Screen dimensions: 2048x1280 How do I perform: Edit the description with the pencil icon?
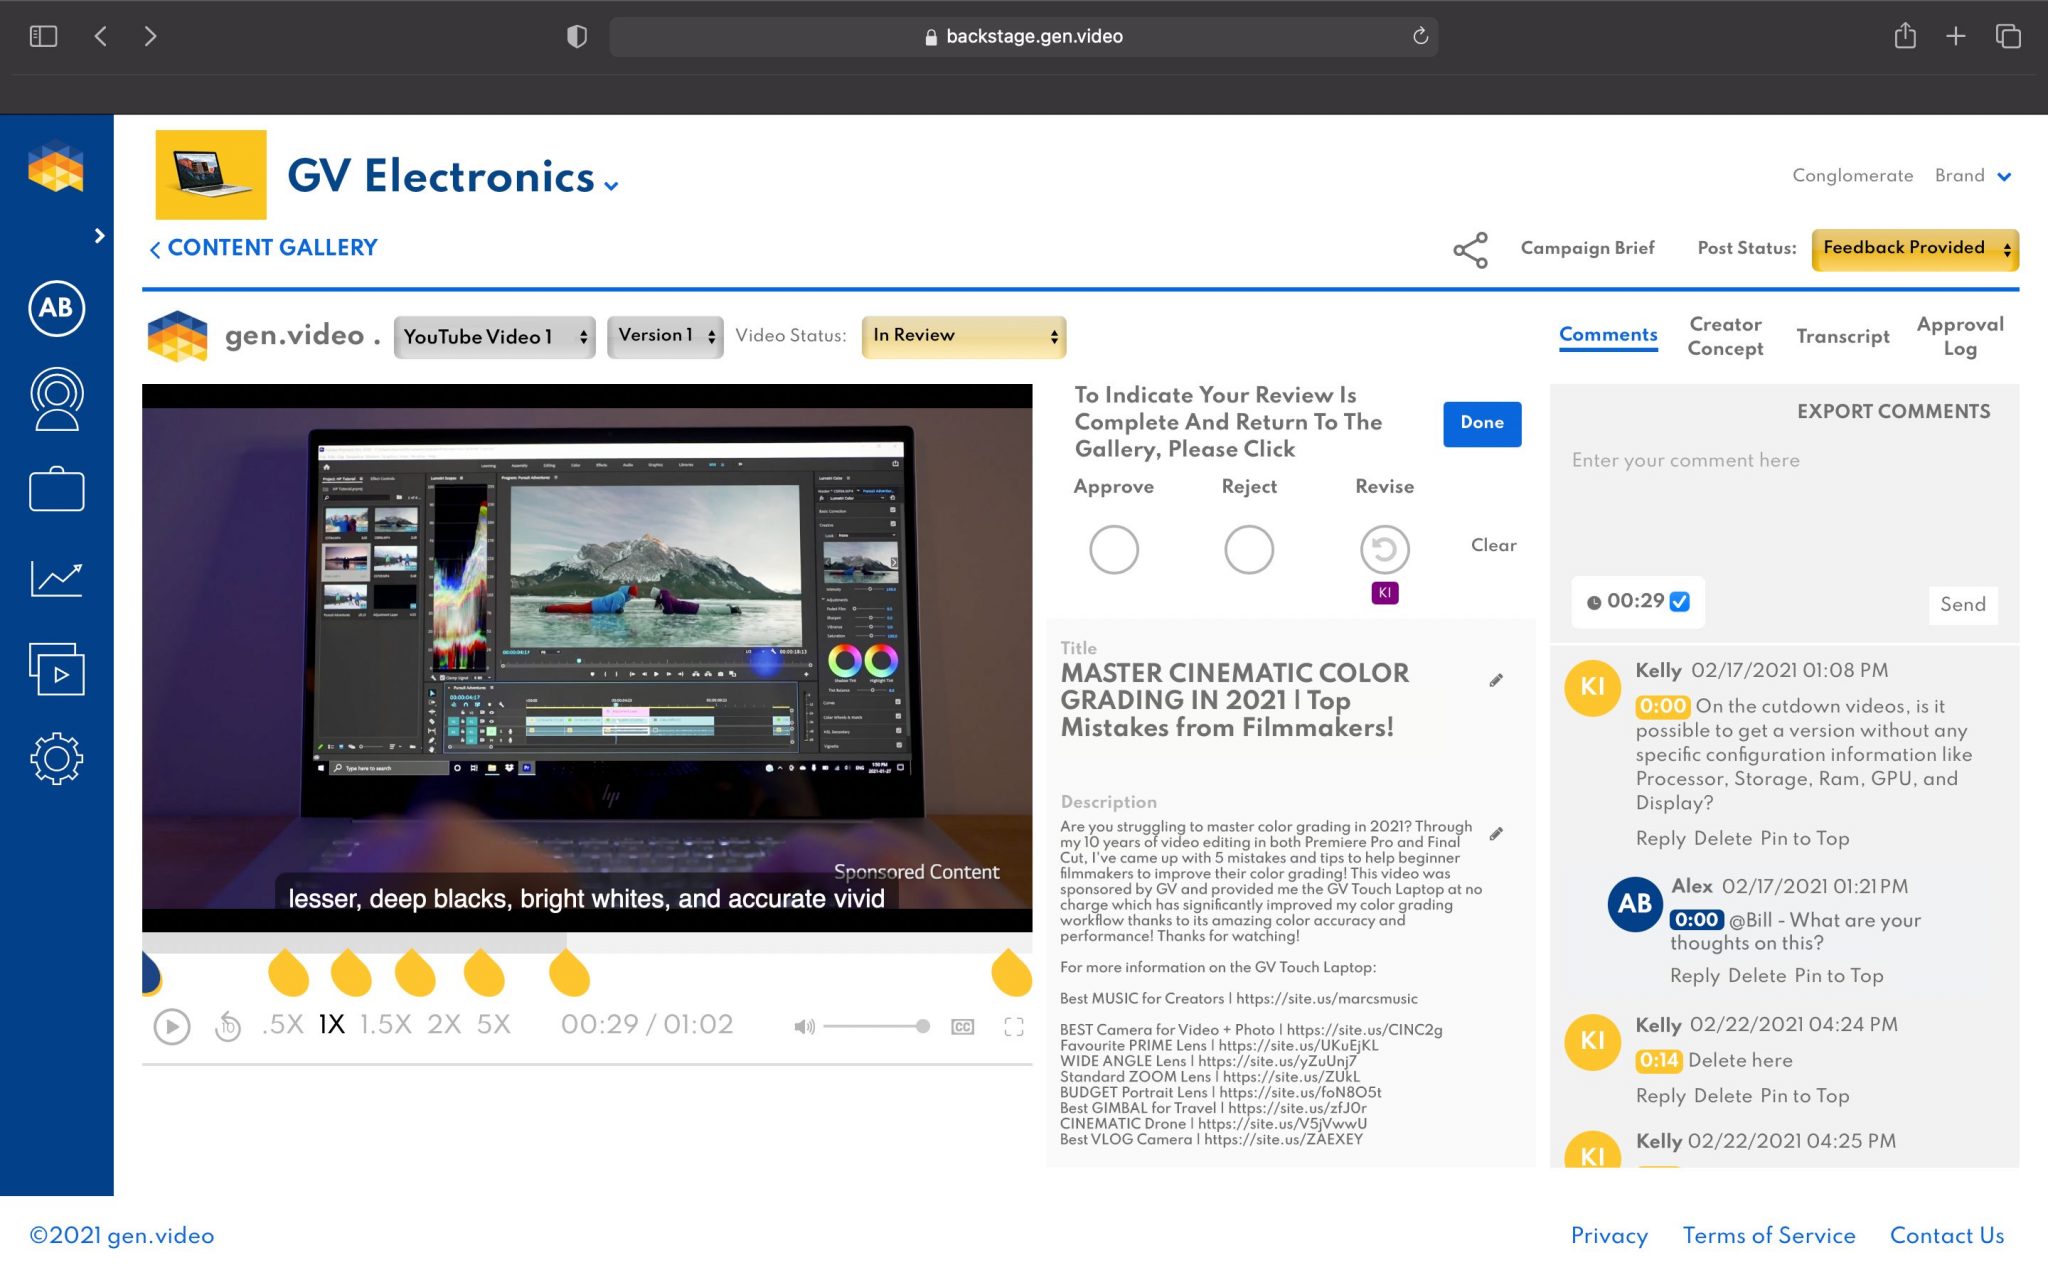tap(1496, 834)
